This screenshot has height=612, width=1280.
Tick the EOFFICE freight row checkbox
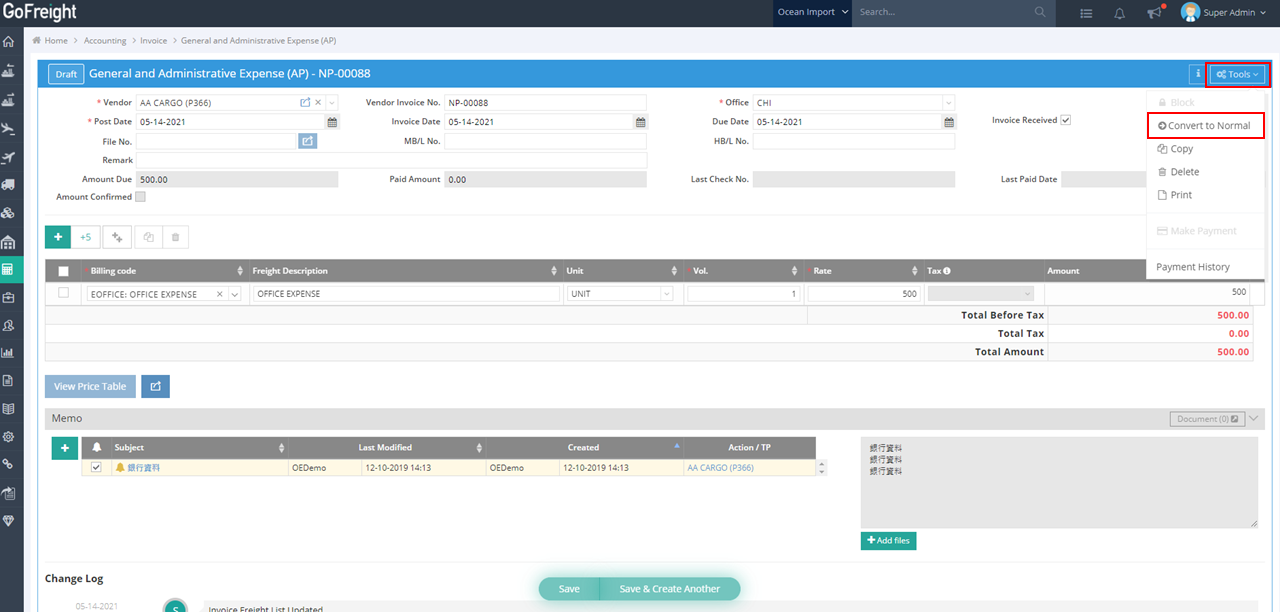[64, 293]
